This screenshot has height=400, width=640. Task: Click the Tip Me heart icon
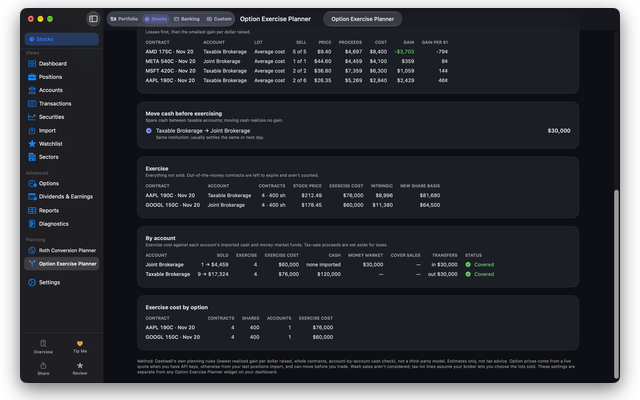pyautogui.click(x=80, y=344)
